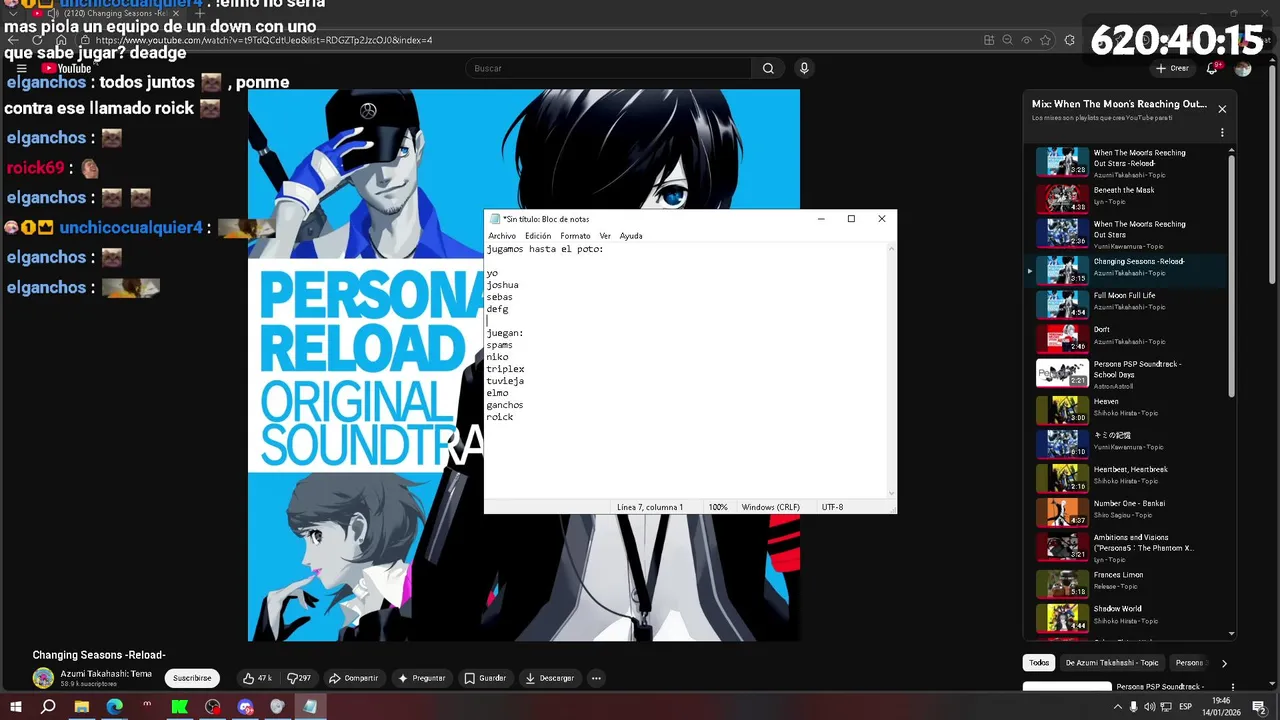Show hidden system tray icons
The width and height of the screenshot is (1280, 720).
(1118, 706)
